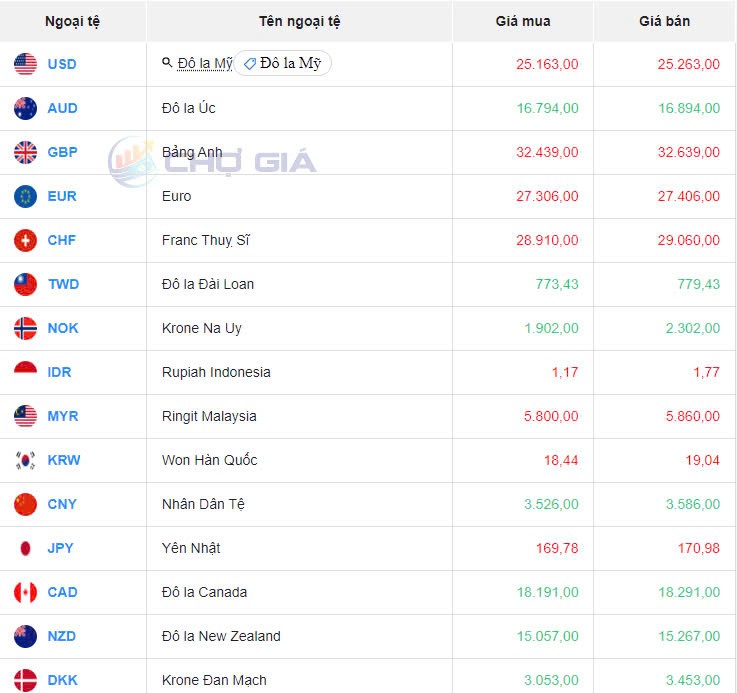Click the Canada flag icon next to CAD

click(x=25, y=592)
